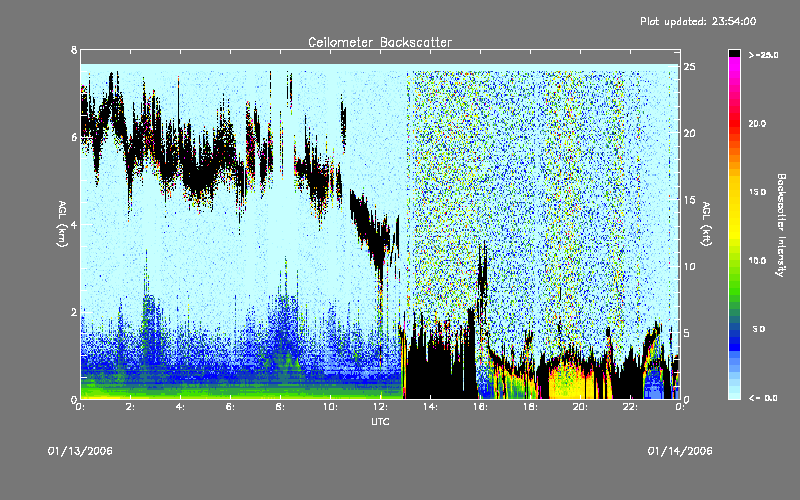Click the 4 km tick on left axis
Image resolution: width=800 pixels, height=500 pixels.
point(74,224)
